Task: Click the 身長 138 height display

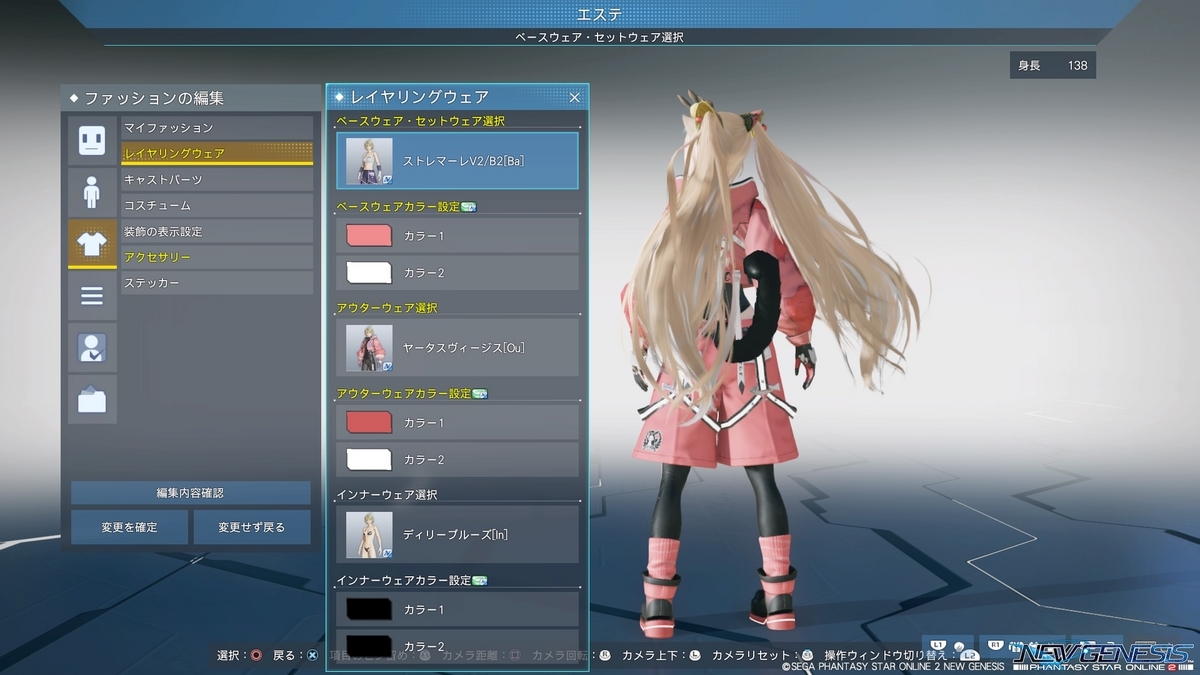Action: (x=1052, y=66)
